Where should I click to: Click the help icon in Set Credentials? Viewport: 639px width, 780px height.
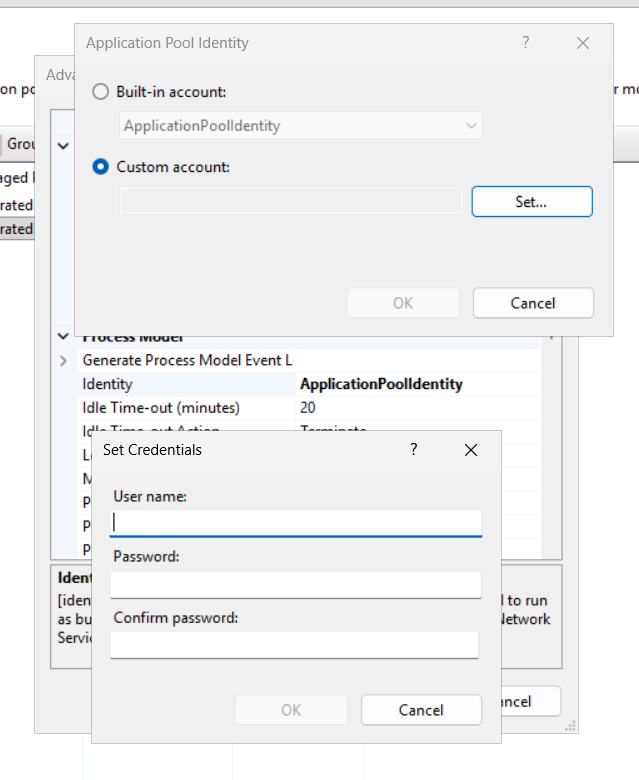click(414, 450)
